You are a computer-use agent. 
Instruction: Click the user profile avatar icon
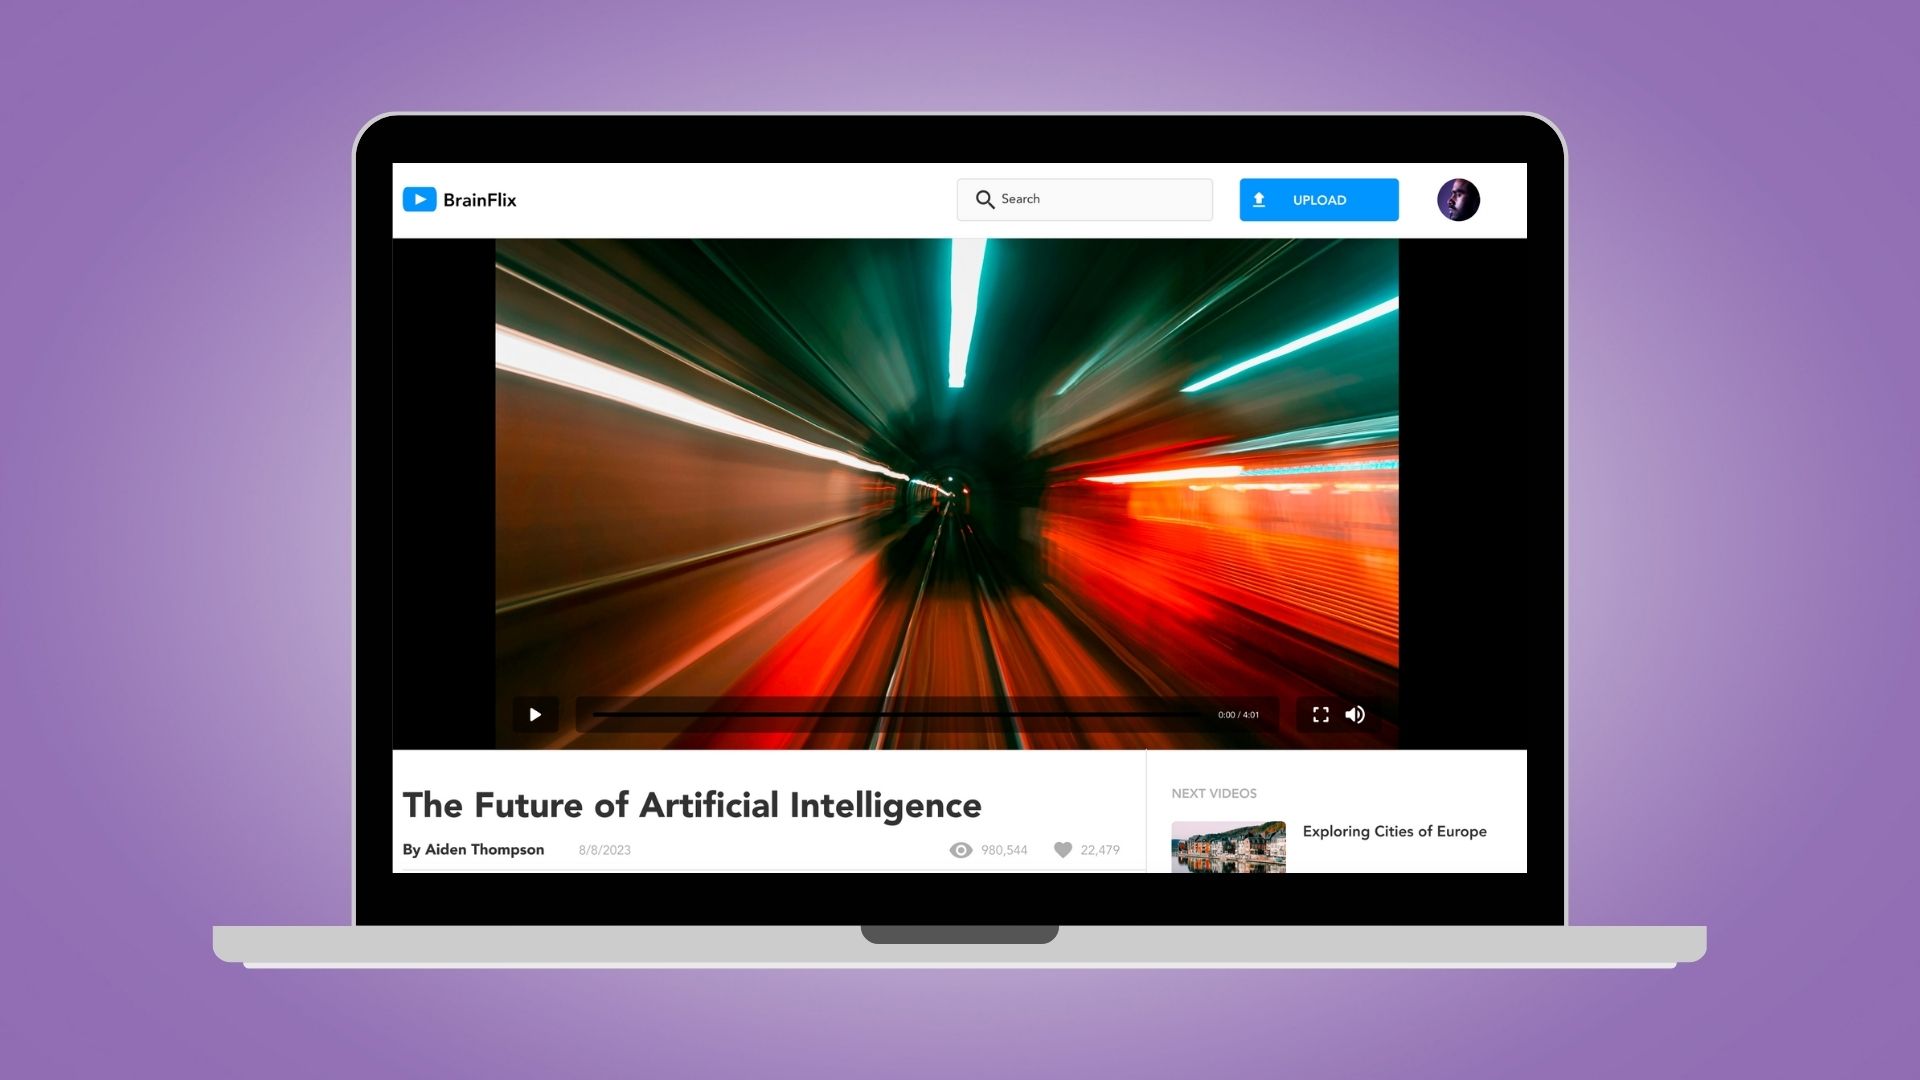tap(1457, 199)
